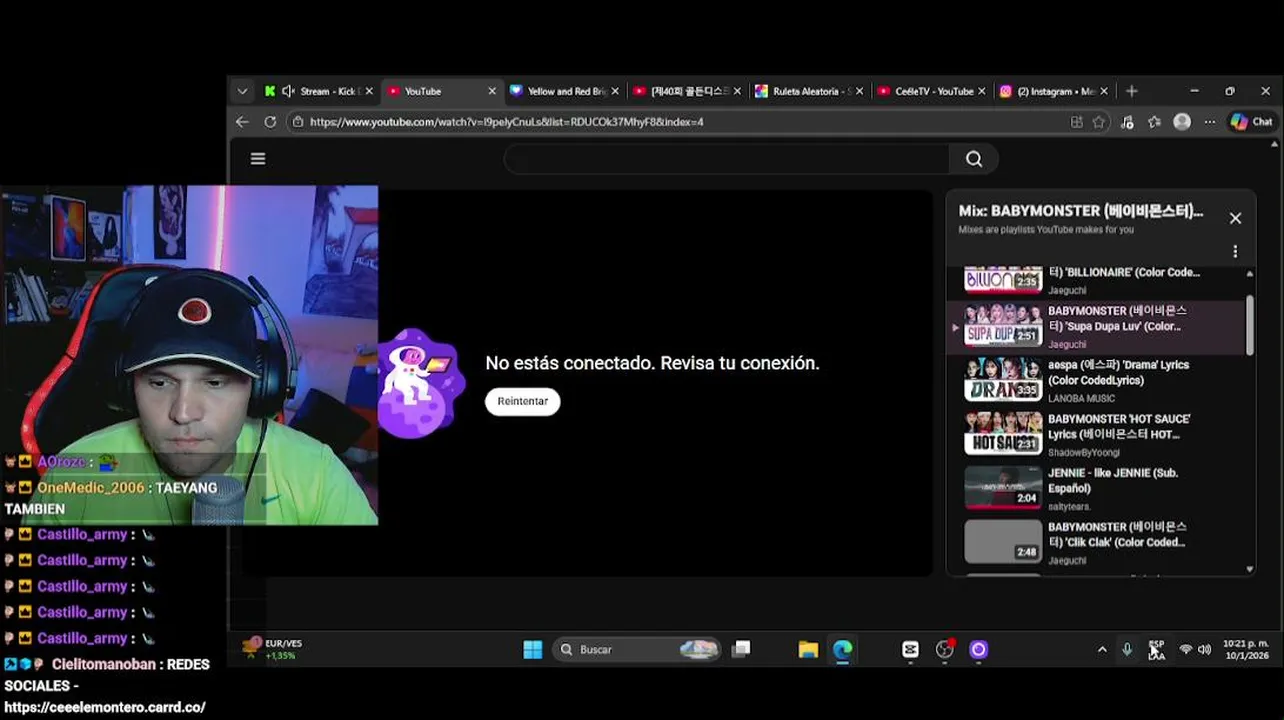Open the OBS Studio taskbar icon
1284x720 pixels.
(x=945, y=650)
